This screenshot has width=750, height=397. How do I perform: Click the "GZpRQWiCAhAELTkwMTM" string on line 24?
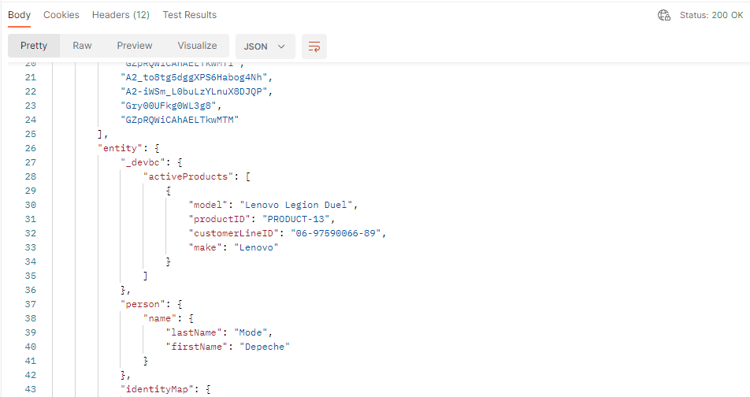tap(179, 120)
